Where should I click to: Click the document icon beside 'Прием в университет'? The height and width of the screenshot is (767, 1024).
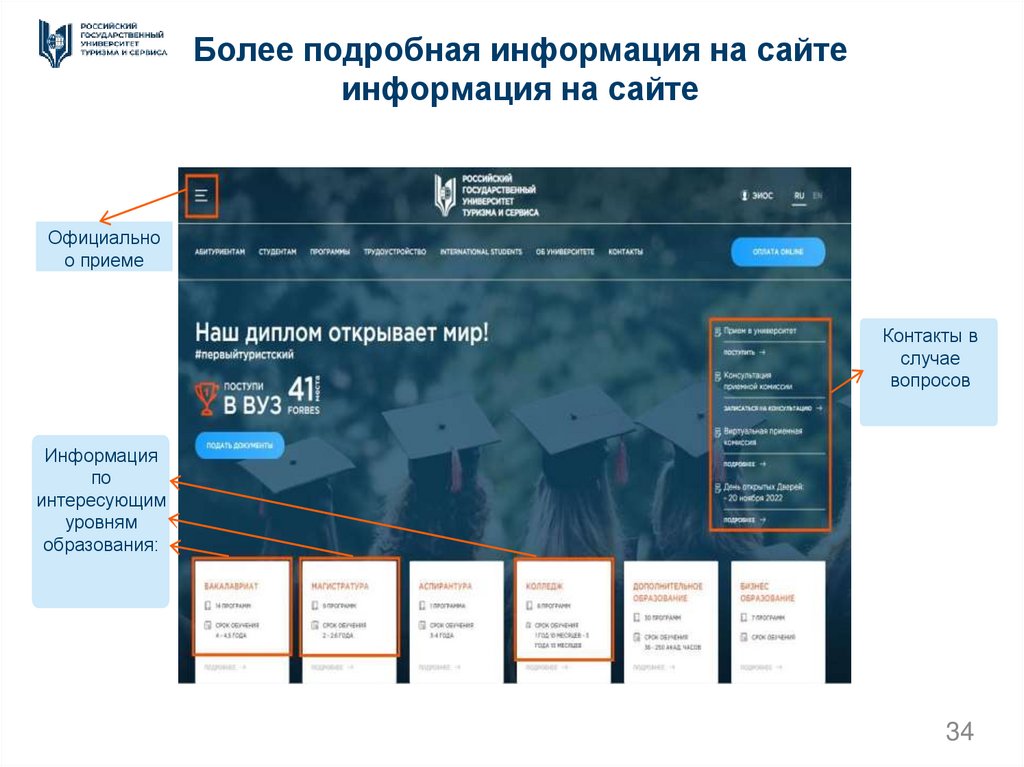click(x=717, y=331)
